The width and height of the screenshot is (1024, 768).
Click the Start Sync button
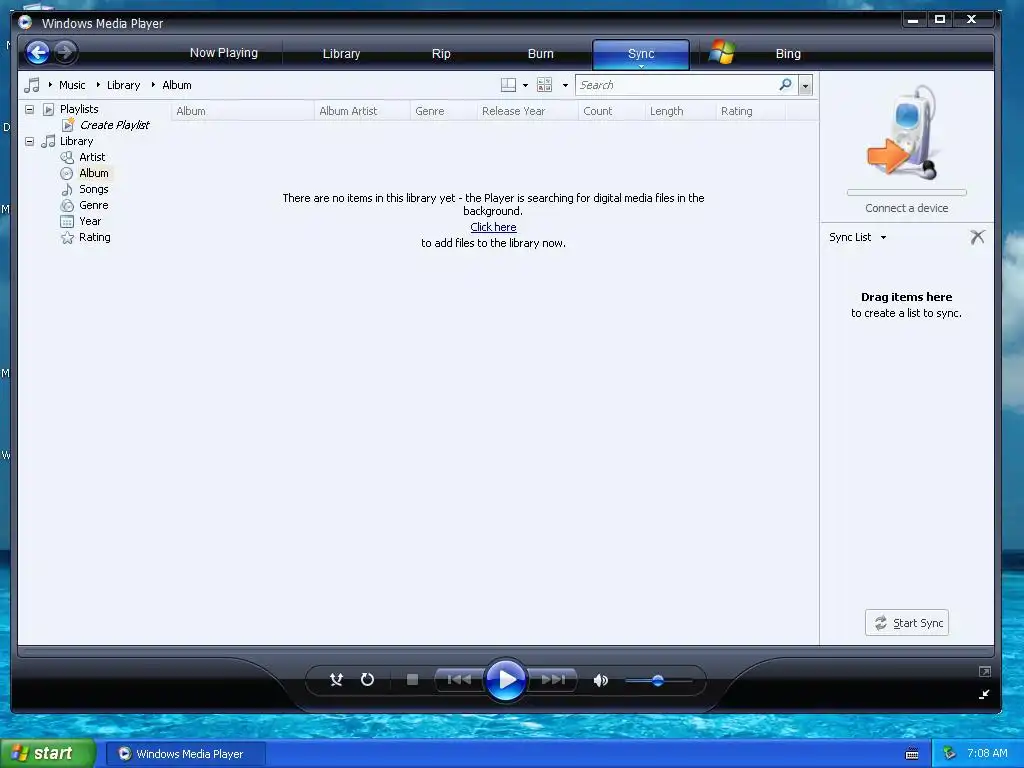tap(907, 623)
